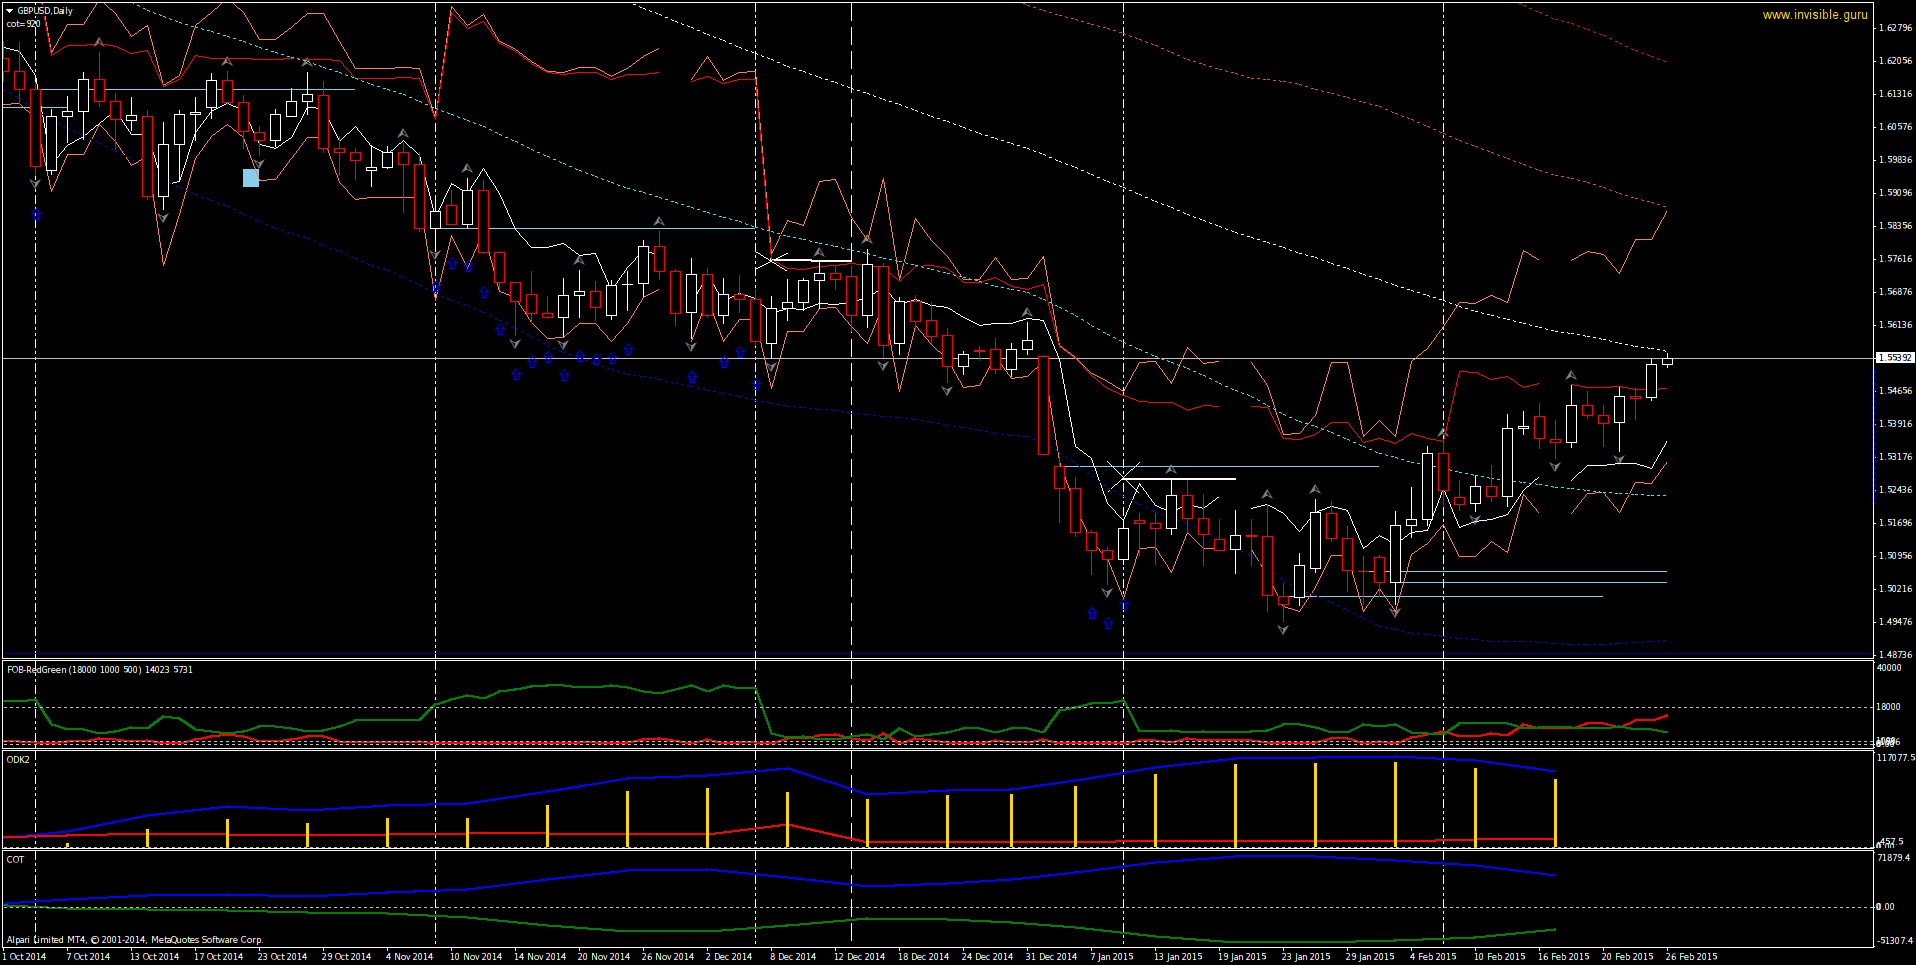The height and width of the screenshot is (965, 1916).
Task: Click price scale value 1.61316
Action: pos(1896,94)
